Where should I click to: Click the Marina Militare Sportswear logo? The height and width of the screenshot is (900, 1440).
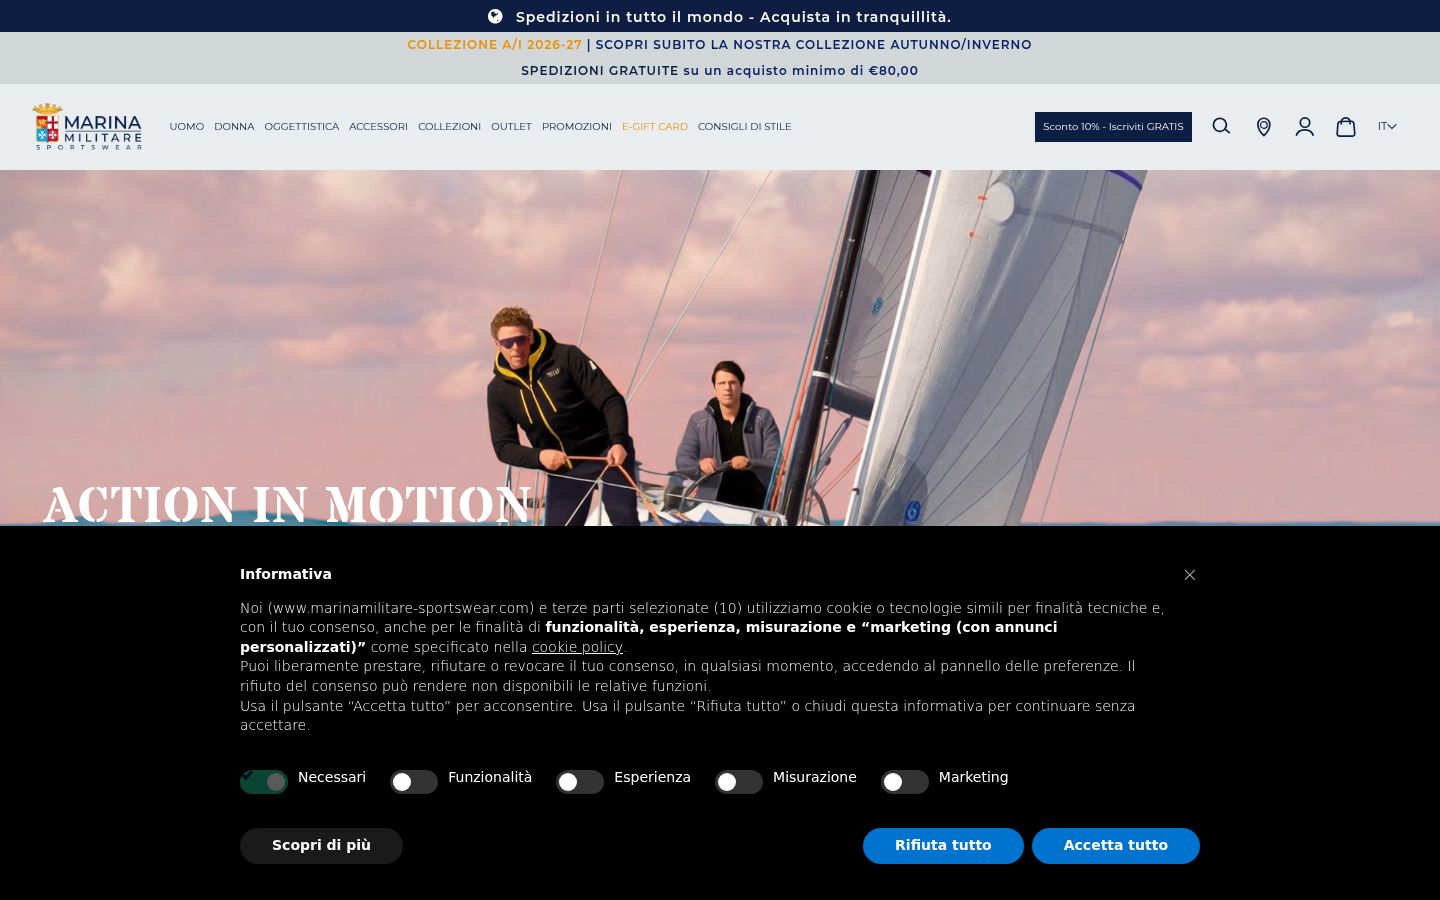(87, 127)
